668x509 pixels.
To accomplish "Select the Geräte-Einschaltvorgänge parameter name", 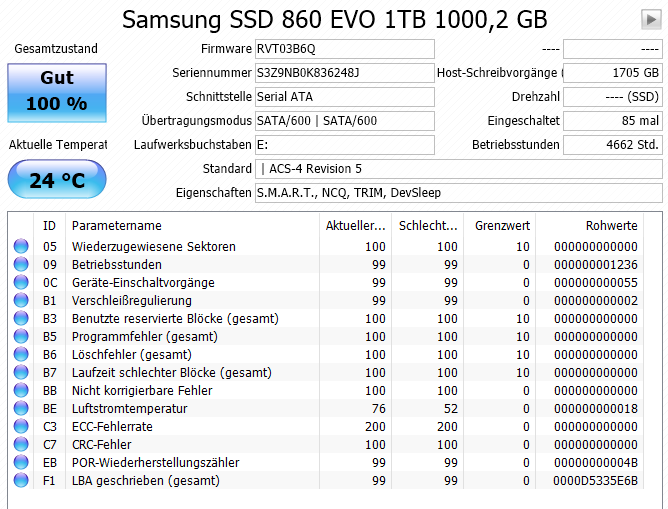I will point(143,283).
